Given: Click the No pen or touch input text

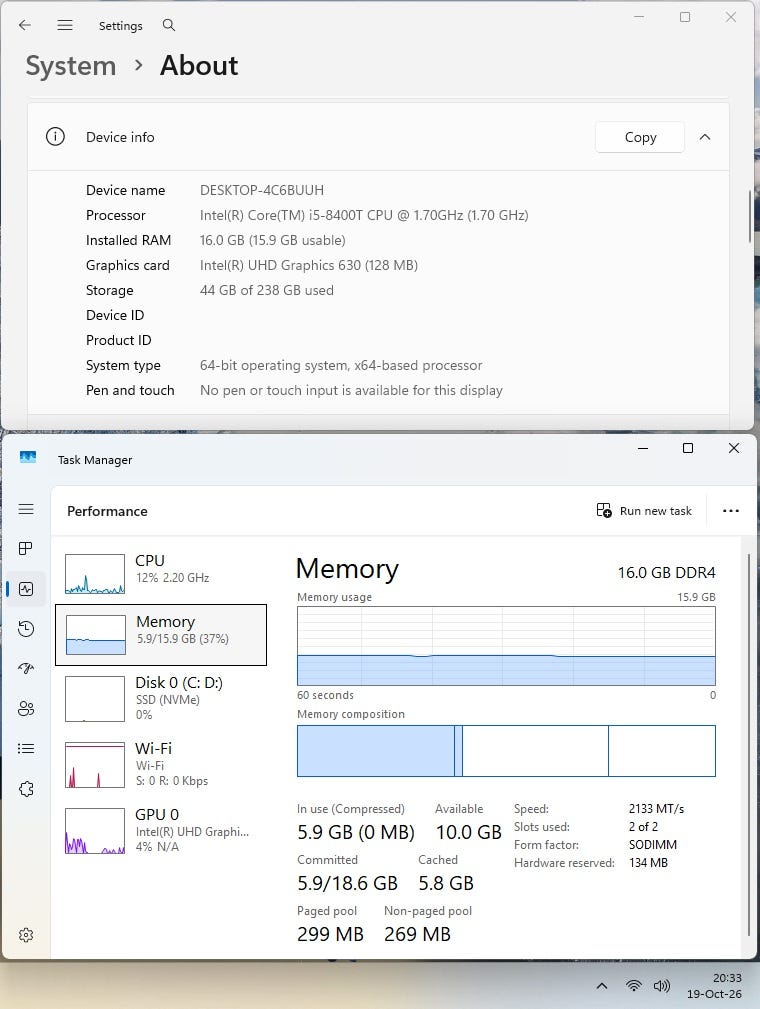Looking at the screenshot, I should tap(351, 391).
